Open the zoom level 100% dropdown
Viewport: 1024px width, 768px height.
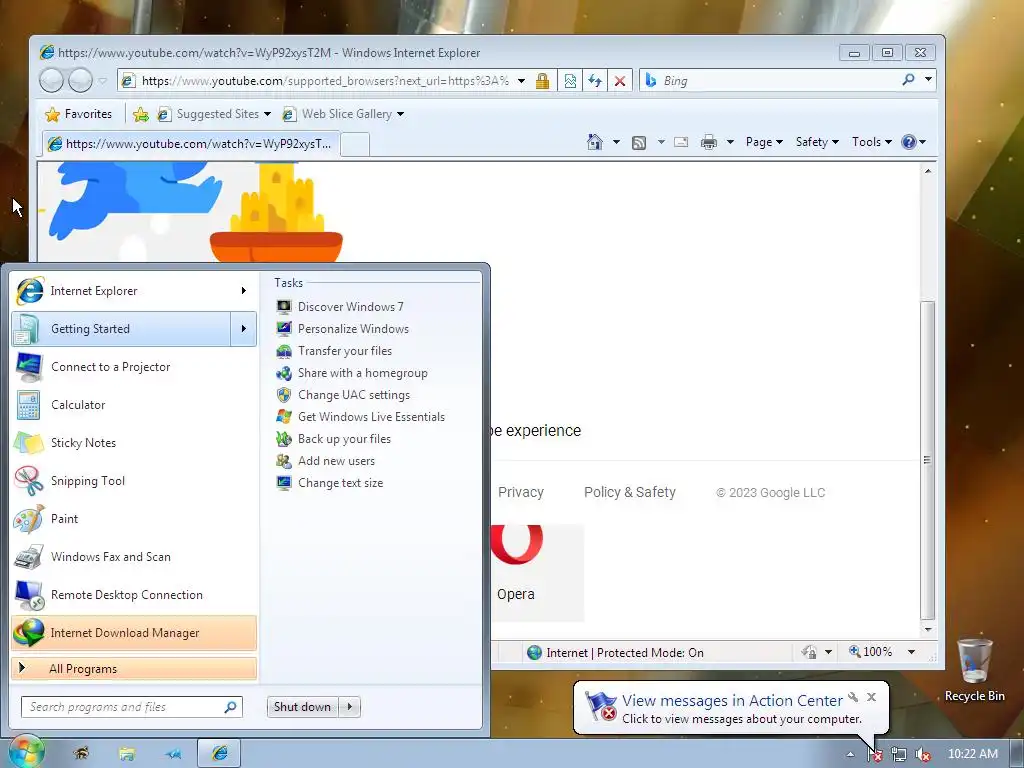[911, 652]
